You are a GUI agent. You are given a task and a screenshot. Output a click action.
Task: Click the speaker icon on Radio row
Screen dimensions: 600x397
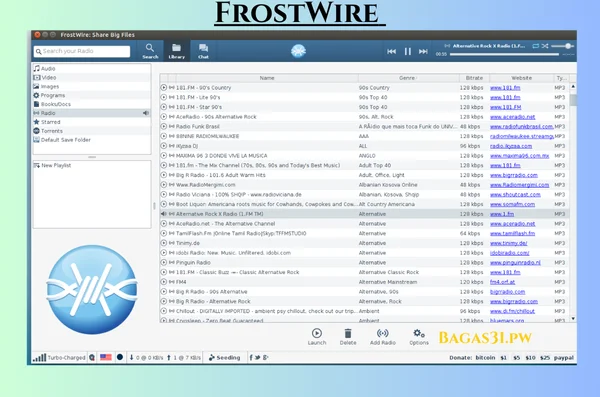[x=146, y=113]
